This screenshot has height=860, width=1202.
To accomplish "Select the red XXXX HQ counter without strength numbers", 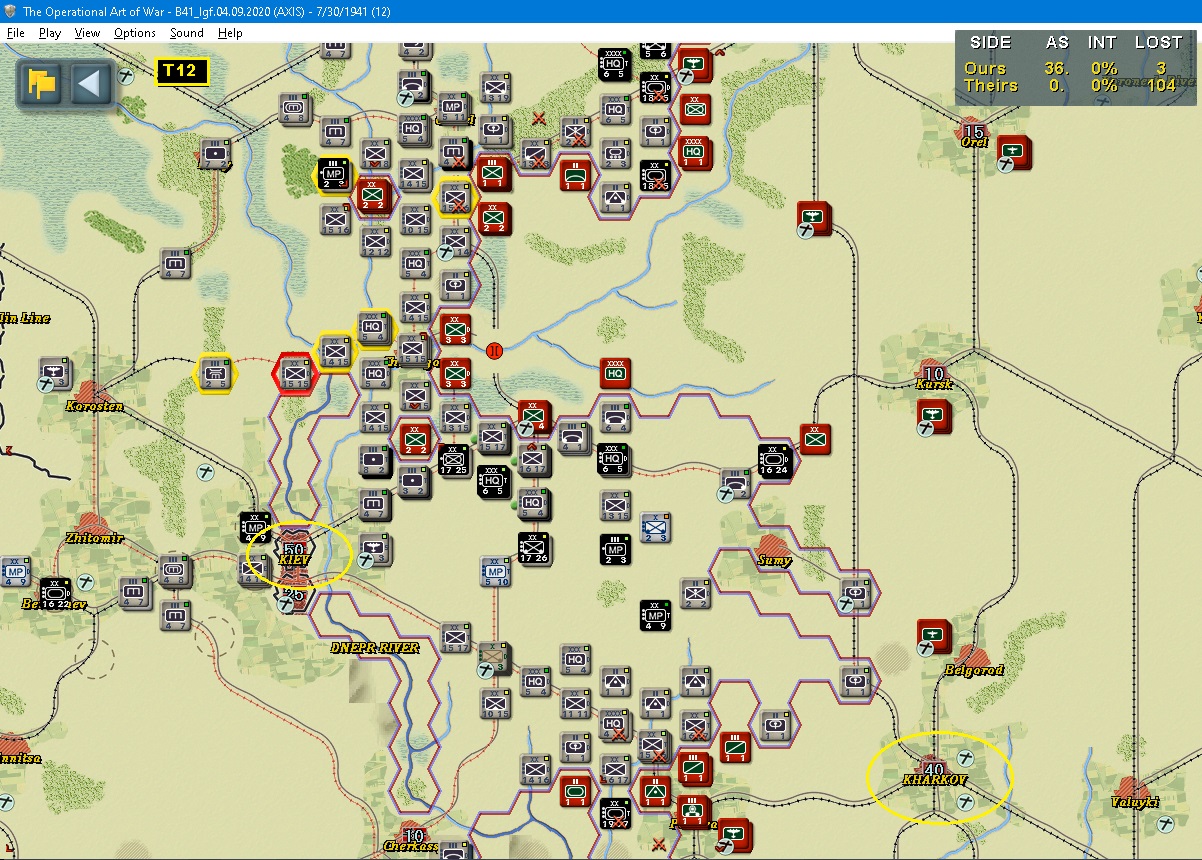I will [616, 373].
